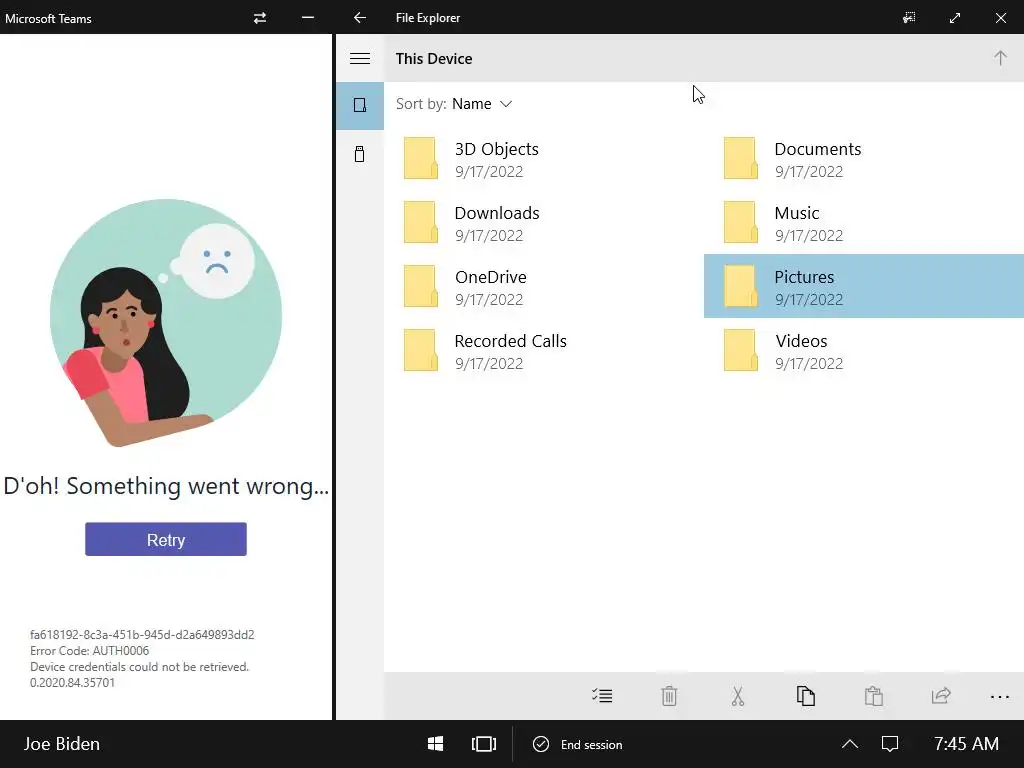The width and height of the screenshot is (1024, 768).
Task: Open the Documents folder
Action: click(x=863, y=159)
